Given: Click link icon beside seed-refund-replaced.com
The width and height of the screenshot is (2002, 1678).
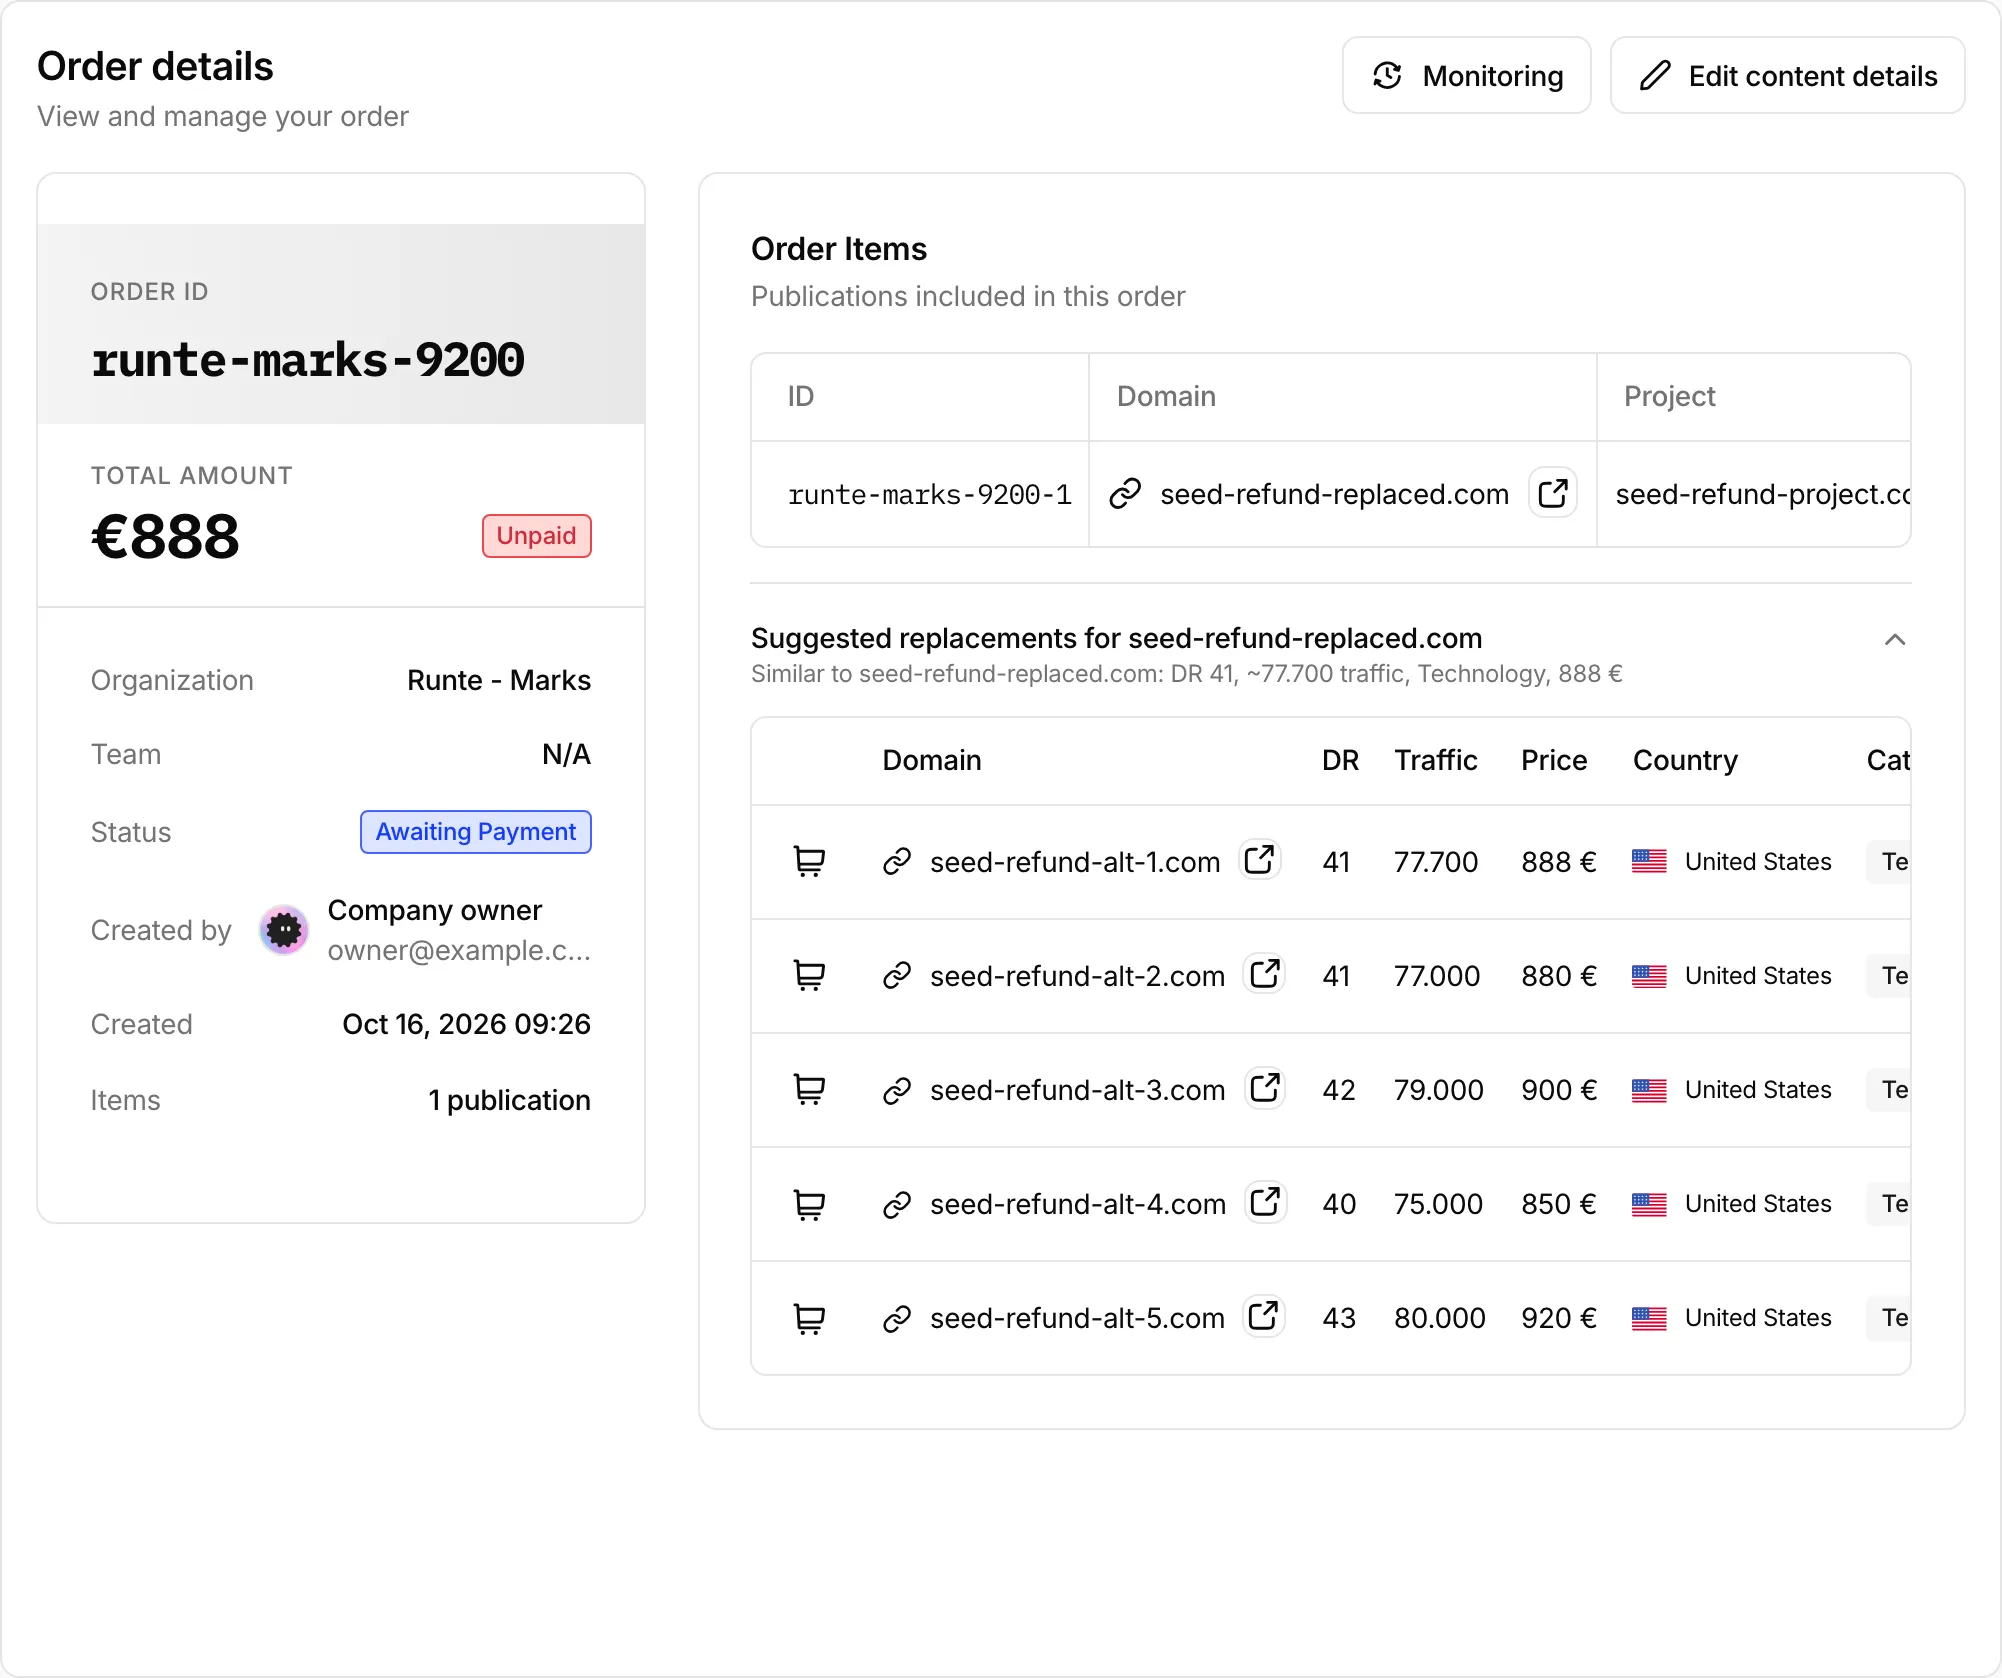Looking at the screenshot, I should [1125, 493].
